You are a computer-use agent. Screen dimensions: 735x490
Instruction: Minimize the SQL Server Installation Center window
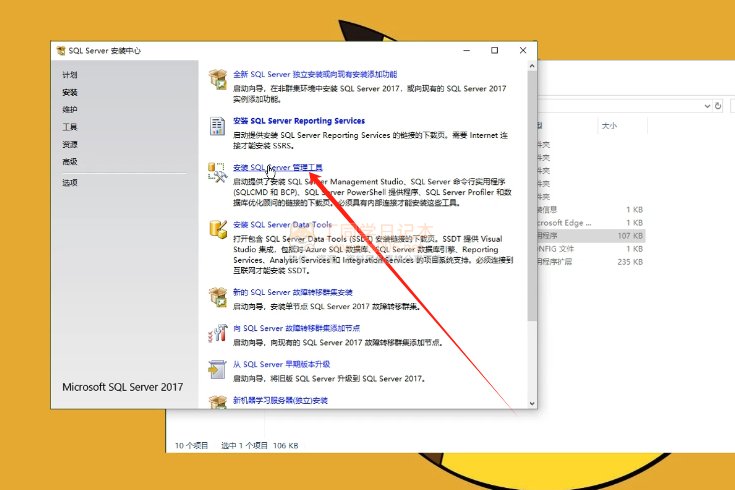click(466, 50)
